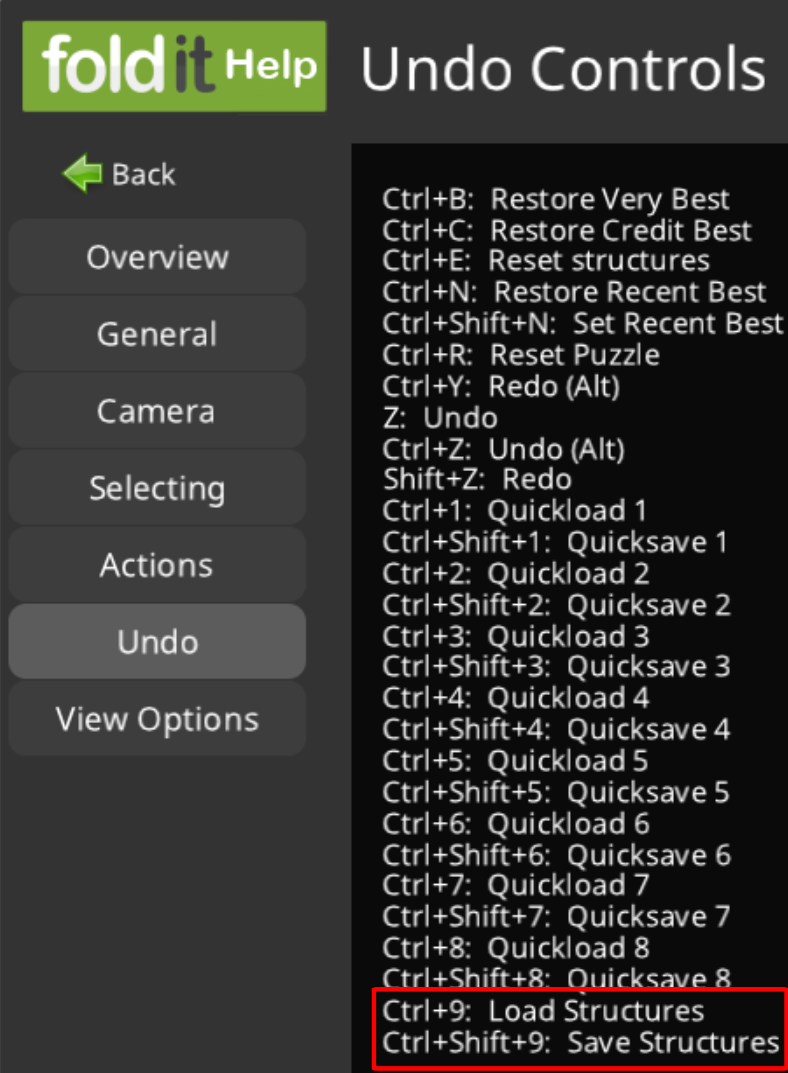Image resolution: width=788 pixels, height=1073 pixels.
Task: Click the Save Structures shortcut line
Action: [581, 1042]
